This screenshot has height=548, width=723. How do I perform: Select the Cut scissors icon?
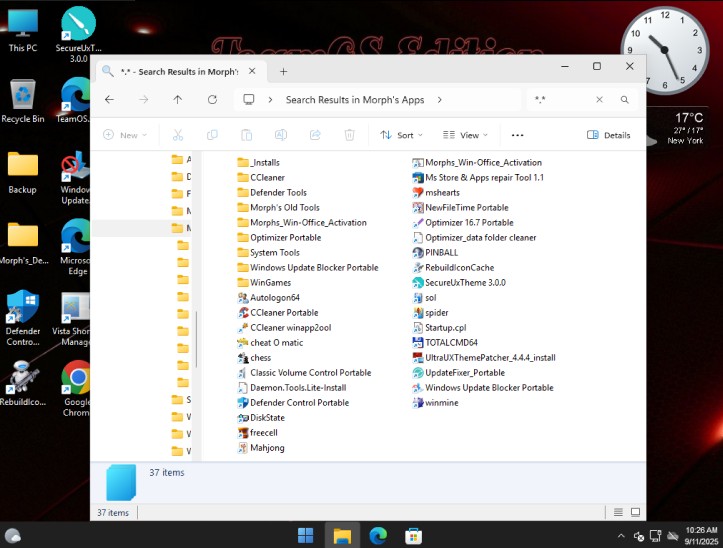pos(178,135)
